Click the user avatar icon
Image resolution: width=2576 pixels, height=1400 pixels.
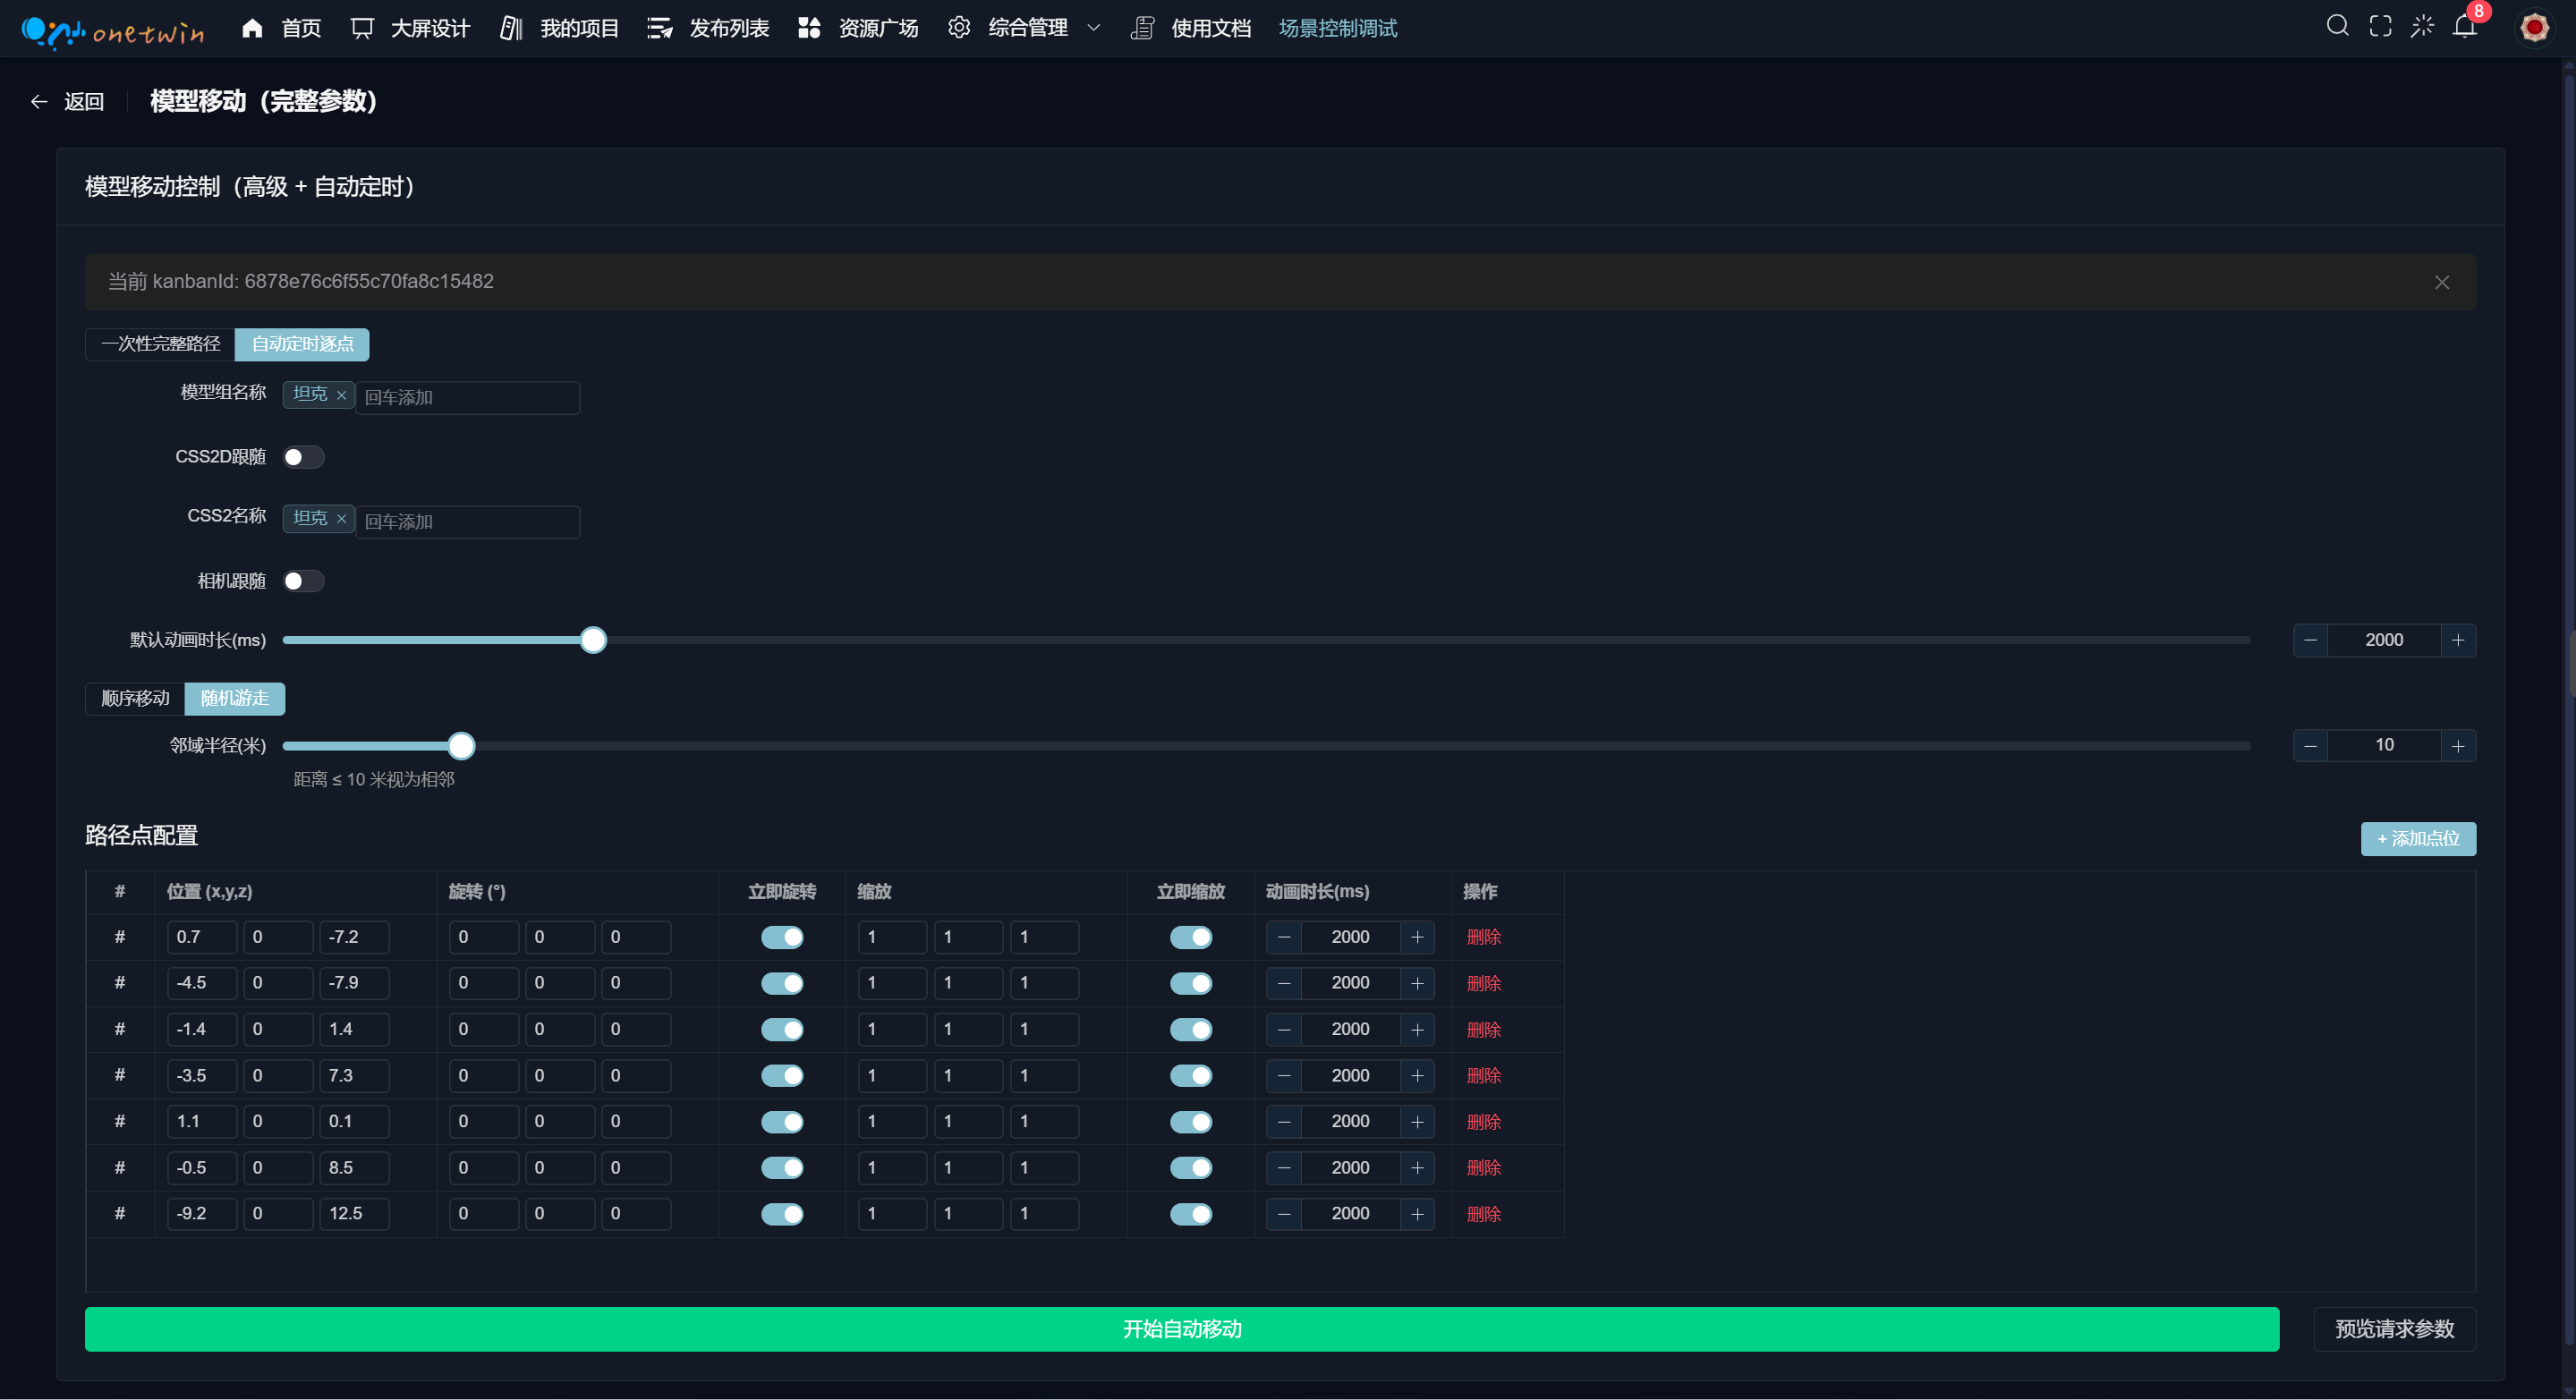tap(2534, 27)
